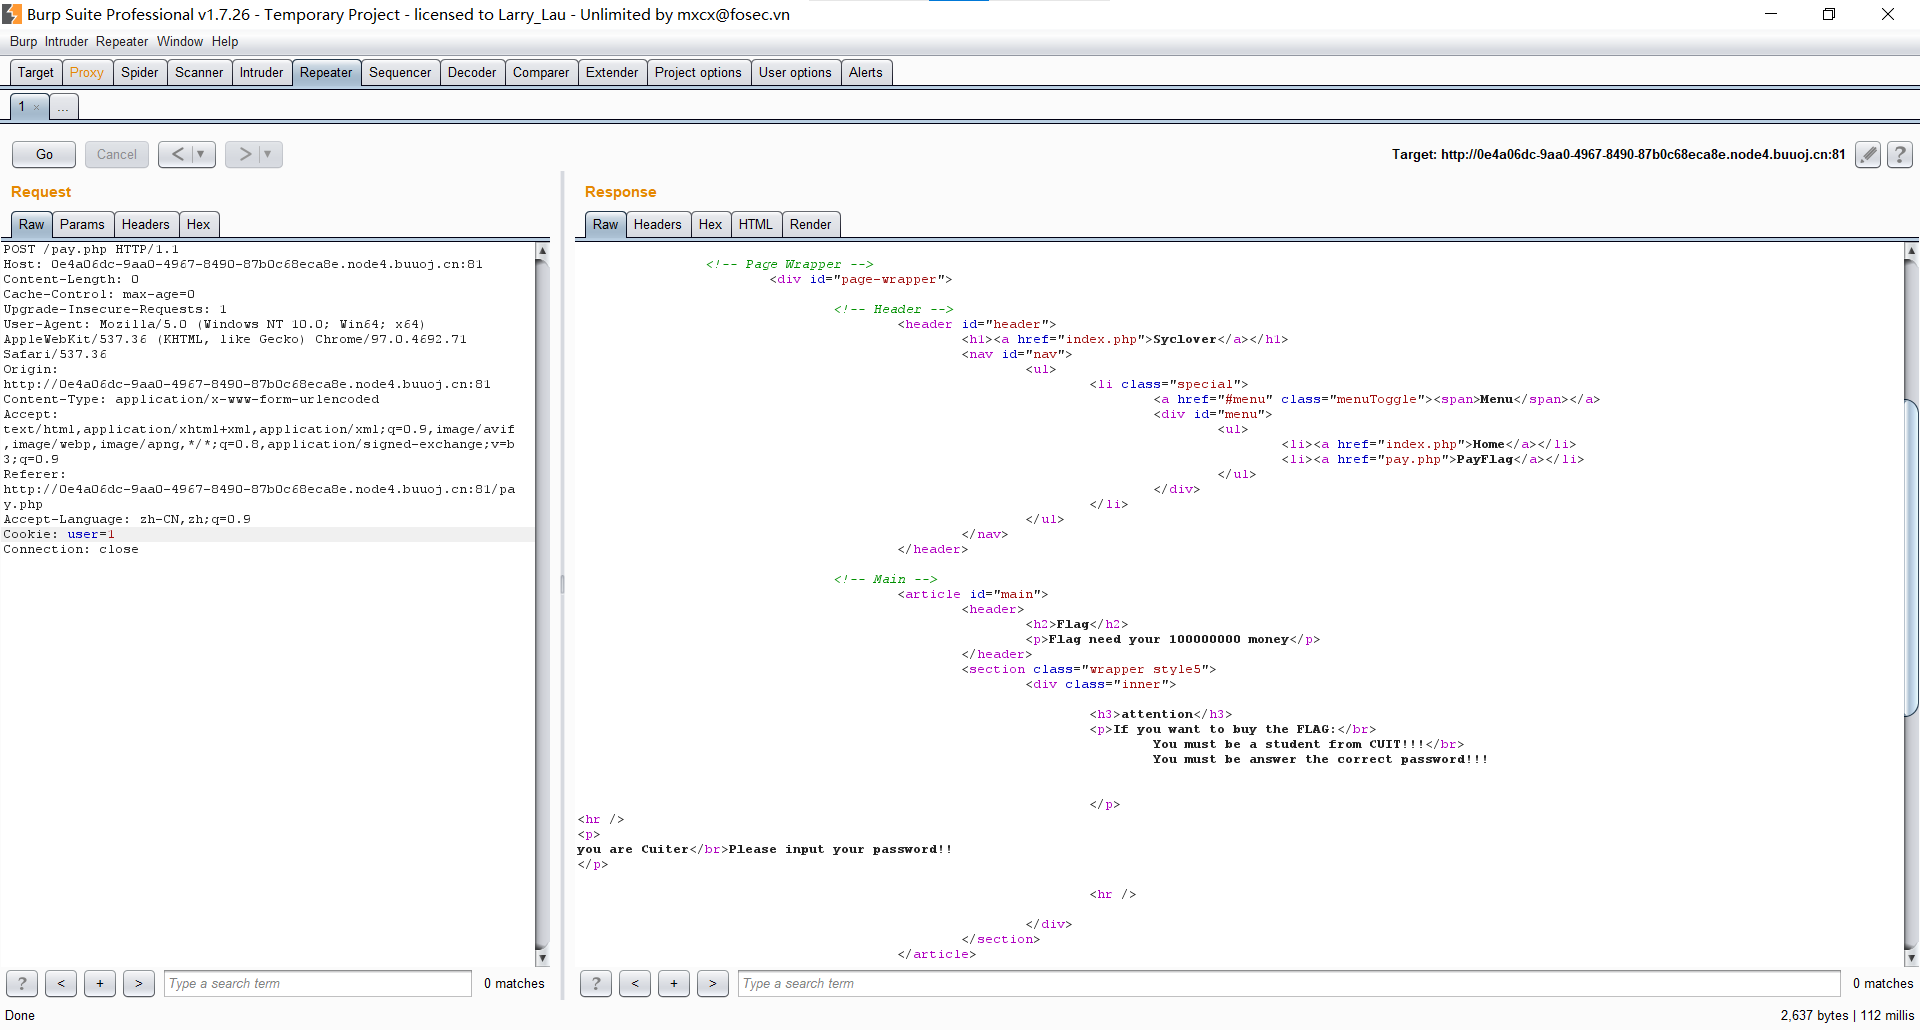The image size is (1920, 1030).
Task: Click the response search help icon
Action: [x=596, y=983]
